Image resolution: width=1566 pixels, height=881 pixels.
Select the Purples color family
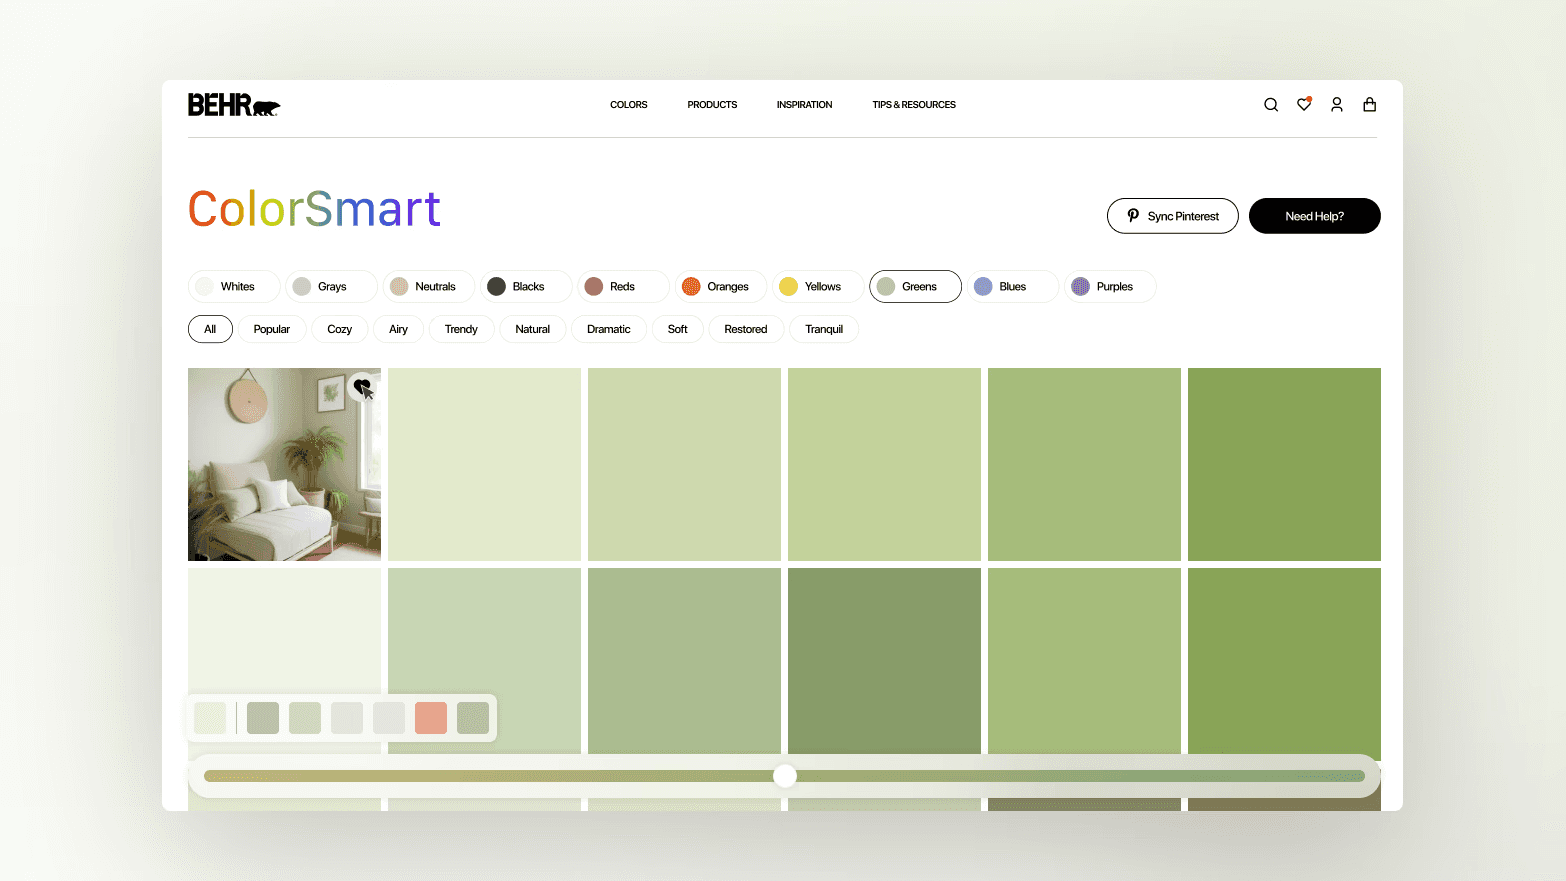[1110, 287]
